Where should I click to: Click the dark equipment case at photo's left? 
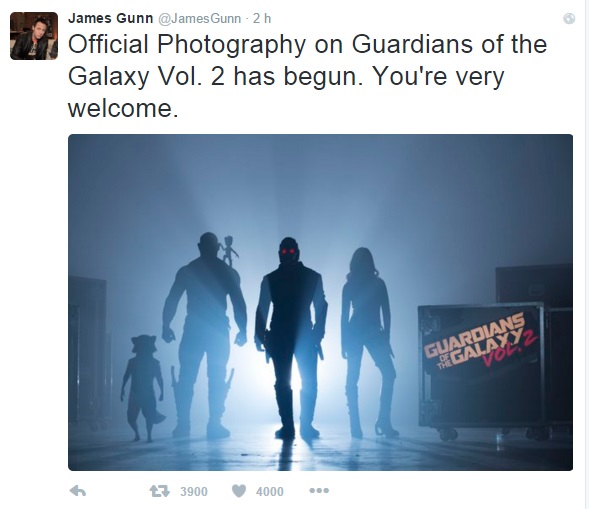click(x=90, y=352)
